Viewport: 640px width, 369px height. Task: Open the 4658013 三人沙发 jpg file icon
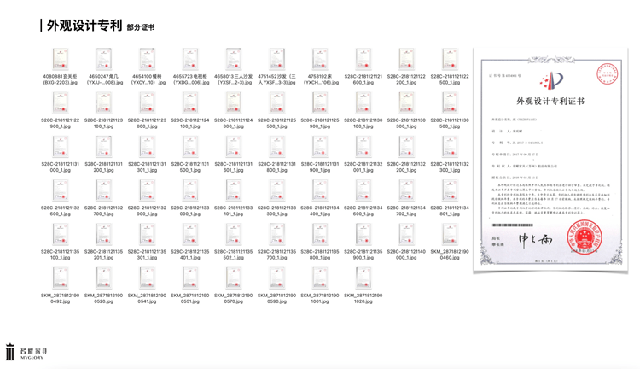tap(233, 59)
